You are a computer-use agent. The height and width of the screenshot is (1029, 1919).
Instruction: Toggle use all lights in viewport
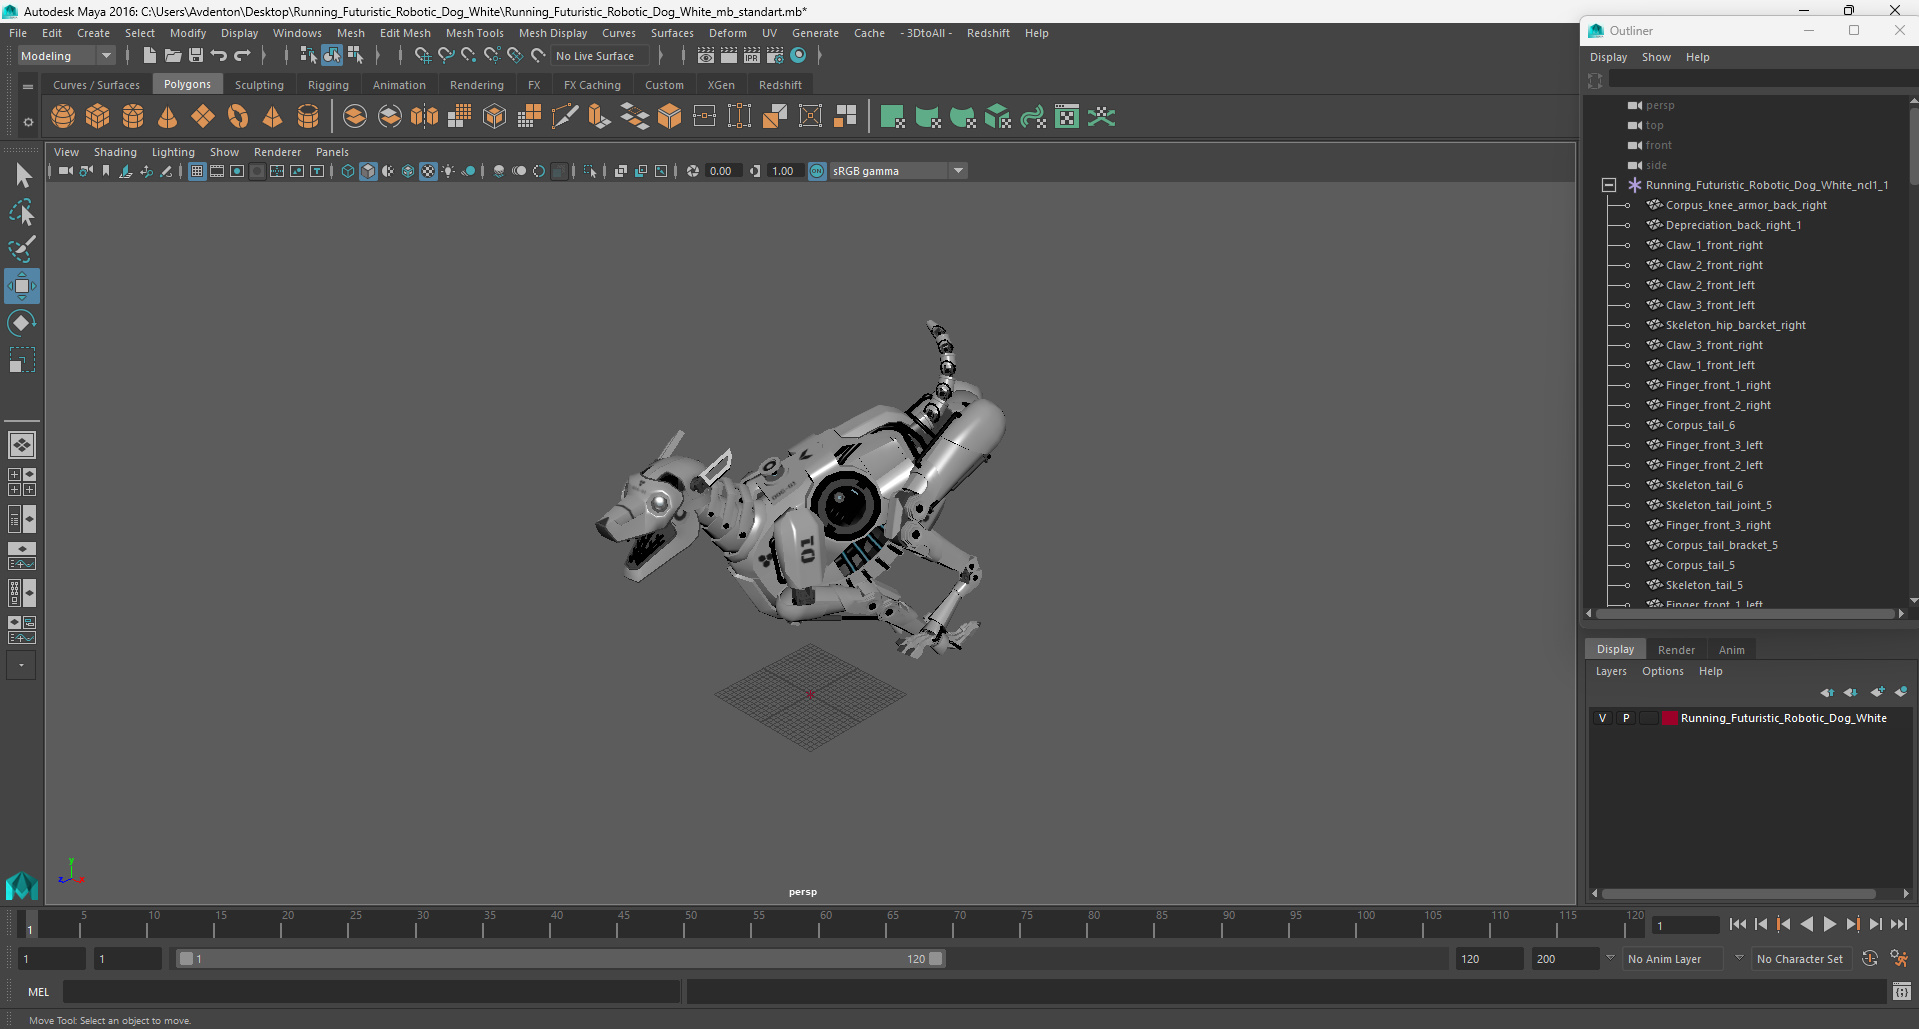click(448, 171)
